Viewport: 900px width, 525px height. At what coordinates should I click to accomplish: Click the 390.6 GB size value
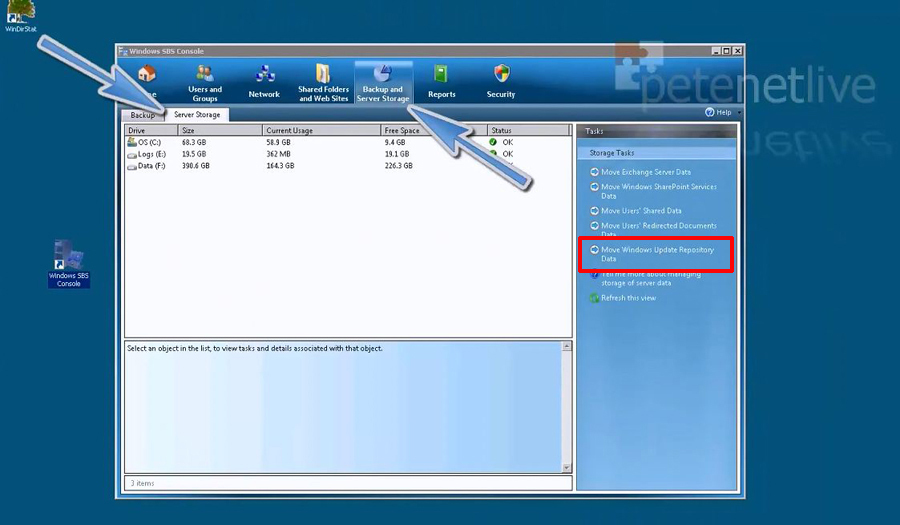[196, 166]
